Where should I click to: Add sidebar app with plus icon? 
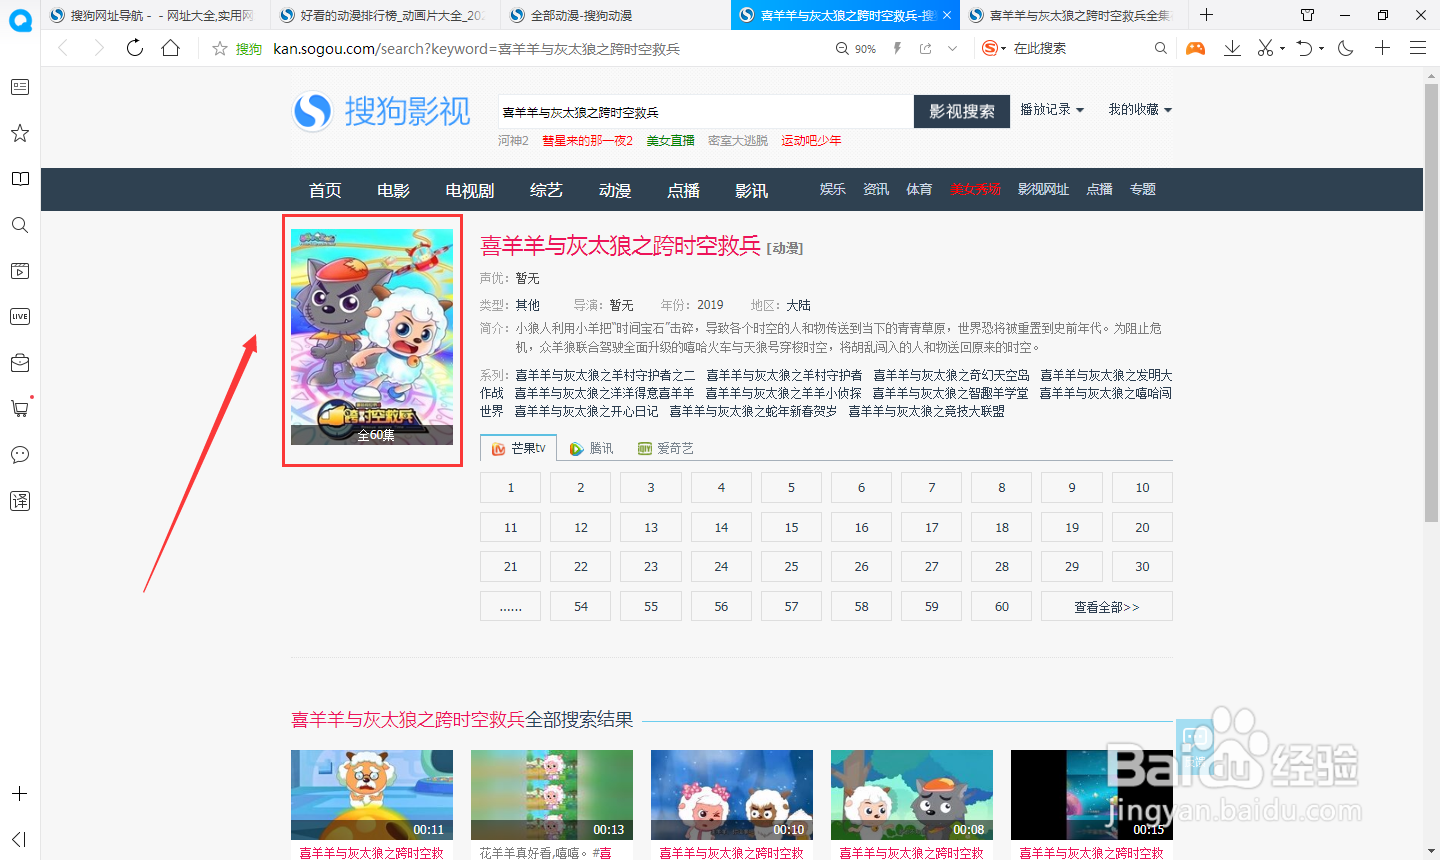(x=20, y=794)
